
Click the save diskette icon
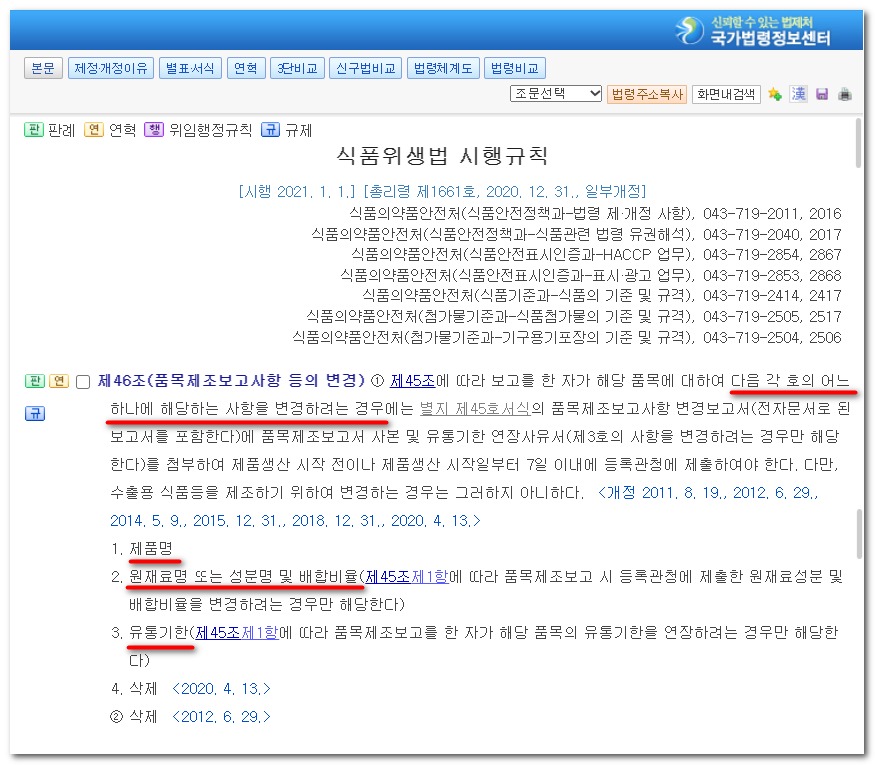[822, 94]
